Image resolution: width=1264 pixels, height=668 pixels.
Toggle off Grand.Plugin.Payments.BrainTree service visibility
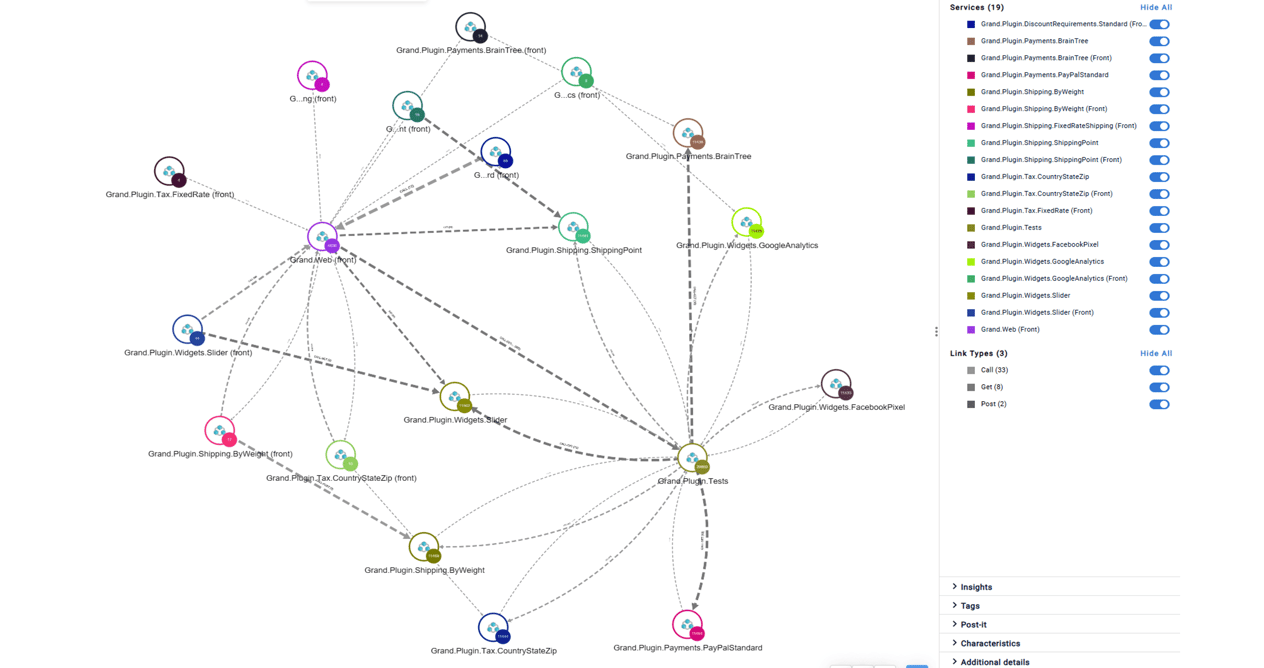(x=1159, y=41)
